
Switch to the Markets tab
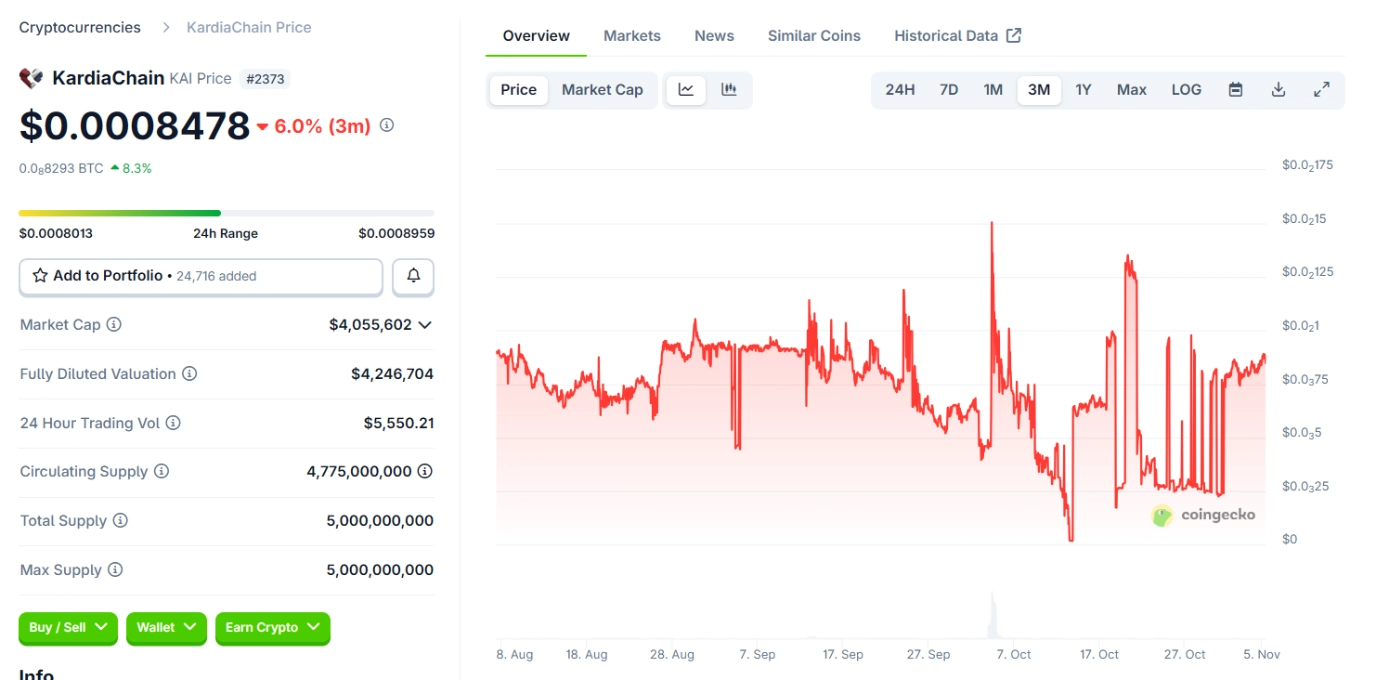(632, 36)
